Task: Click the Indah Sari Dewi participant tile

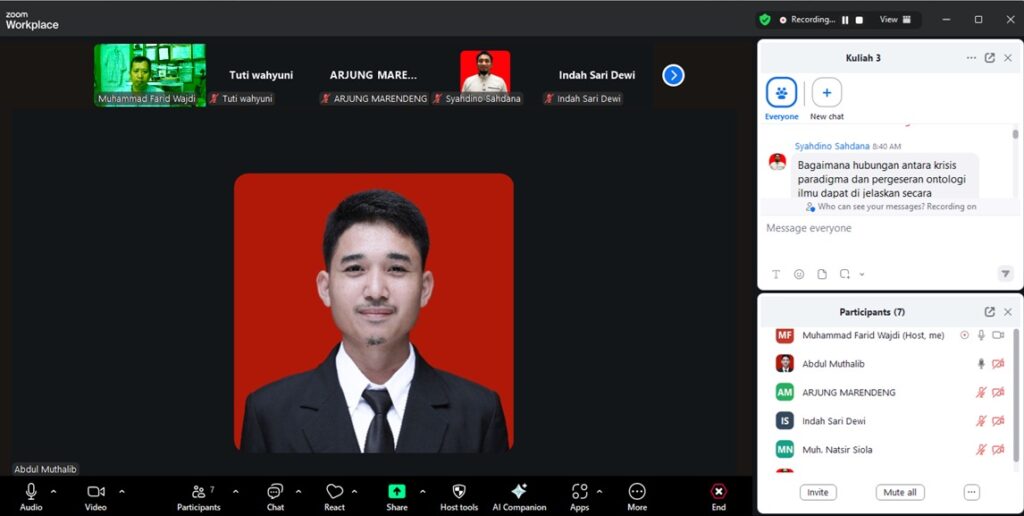Action: (596, 75)
